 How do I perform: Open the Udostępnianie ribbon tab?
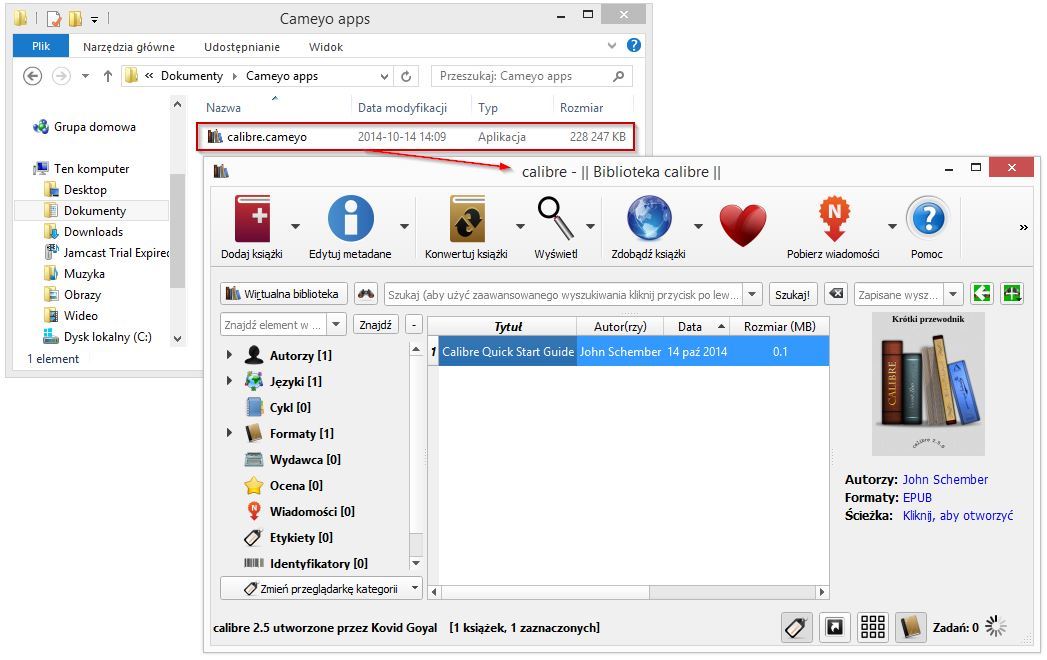click(x=242, y=47)
